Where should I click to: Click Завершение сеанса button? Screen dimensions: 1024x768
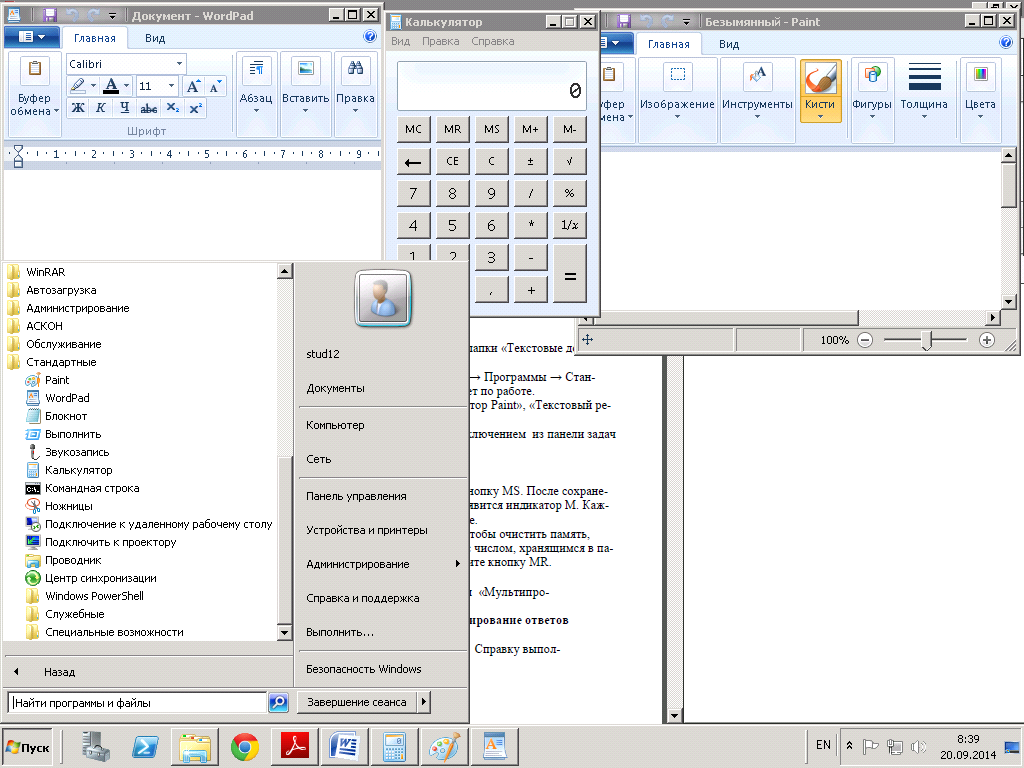coord(357,702)
